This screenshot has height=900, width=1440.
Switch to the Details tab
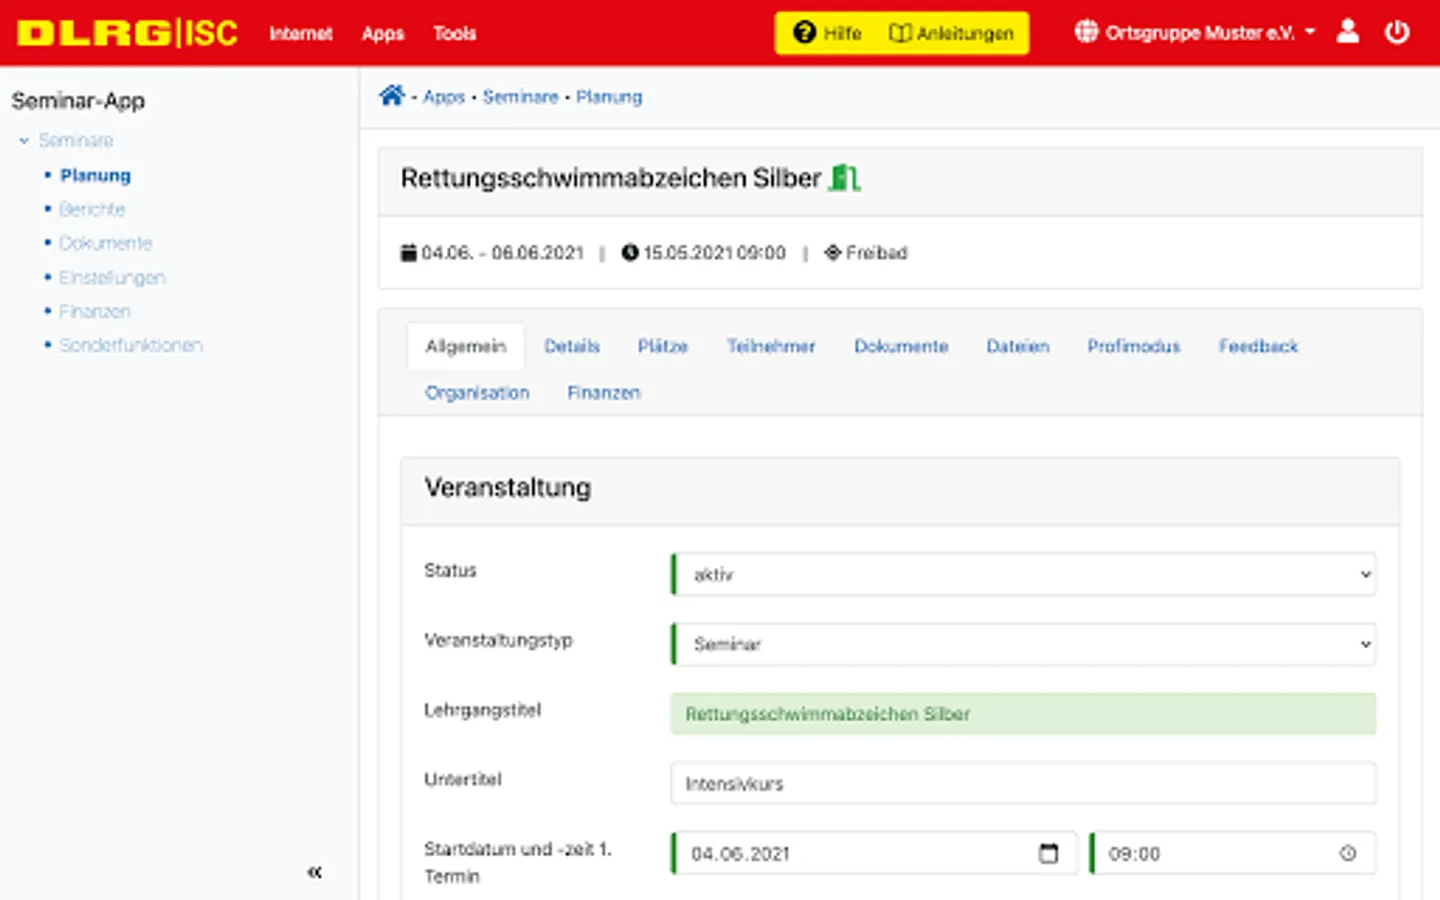(572, 346)
